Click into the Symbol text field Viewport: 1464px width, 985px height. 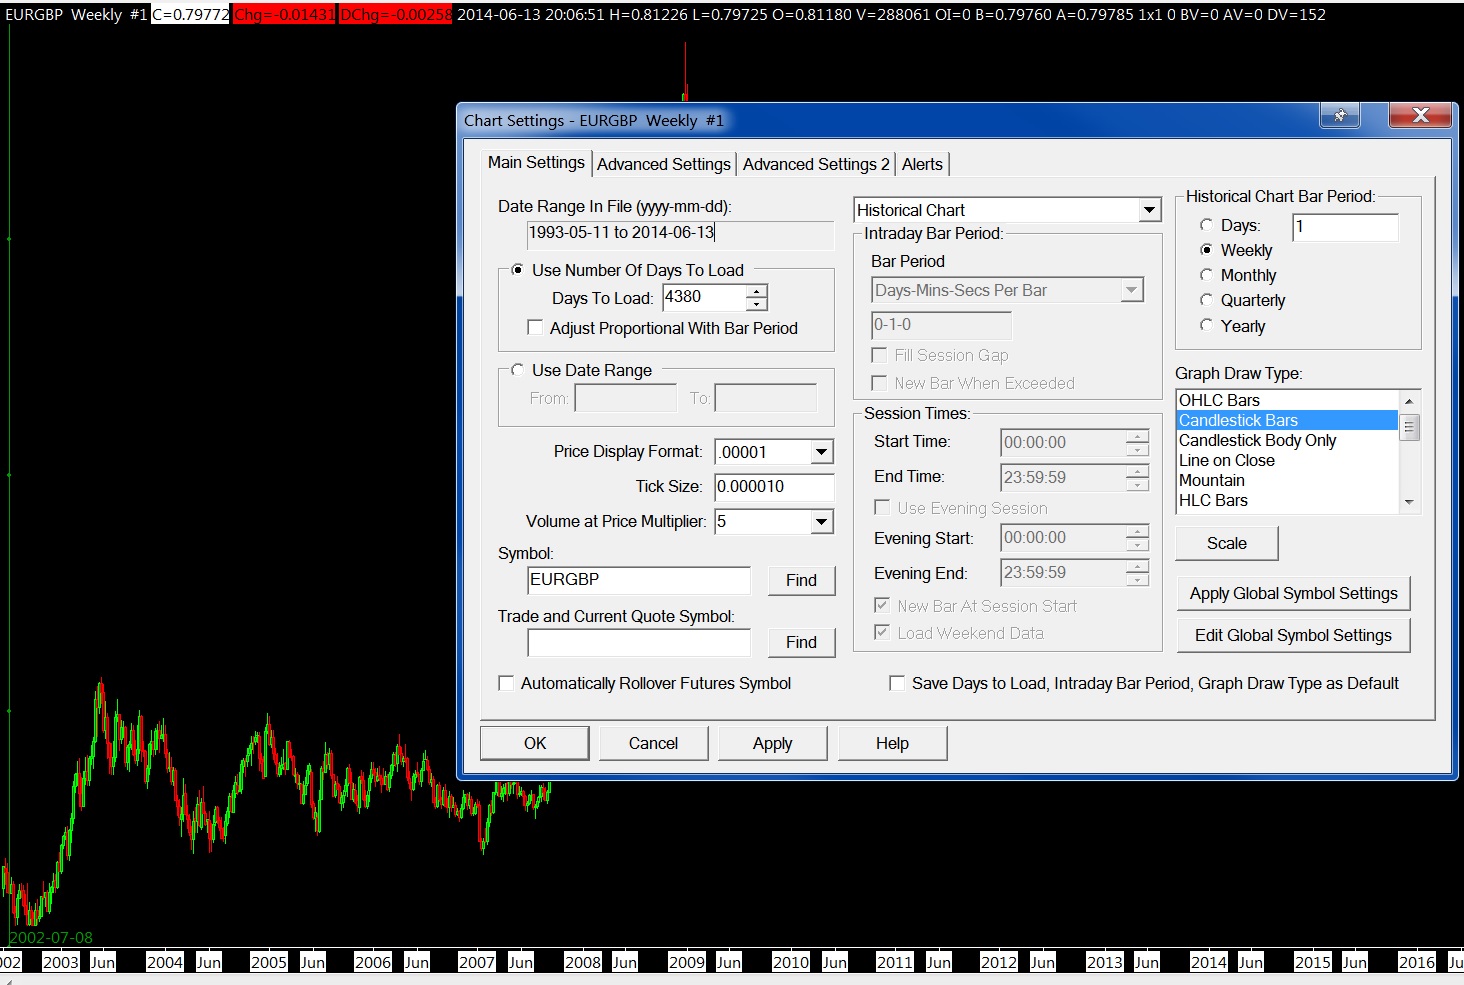tap(638, 580)
